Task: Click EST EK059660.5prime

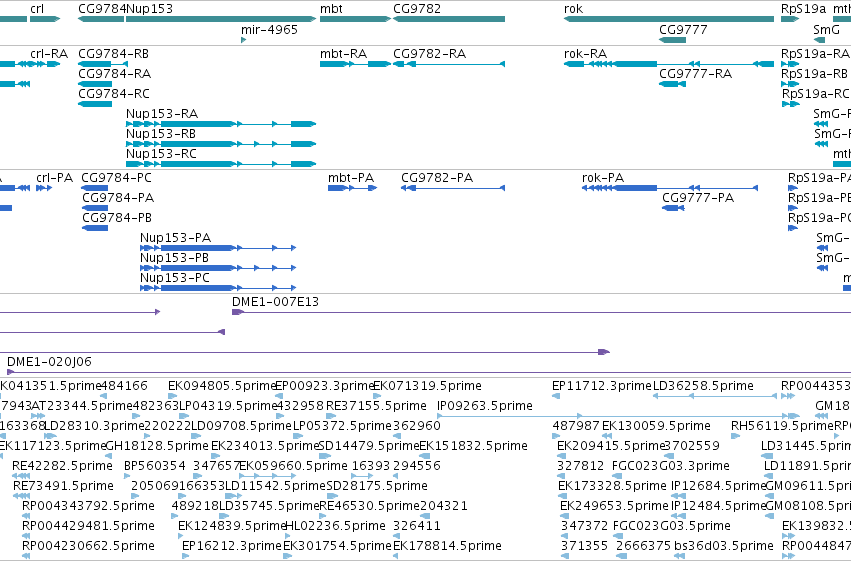Action: click(x=293, y=466)
